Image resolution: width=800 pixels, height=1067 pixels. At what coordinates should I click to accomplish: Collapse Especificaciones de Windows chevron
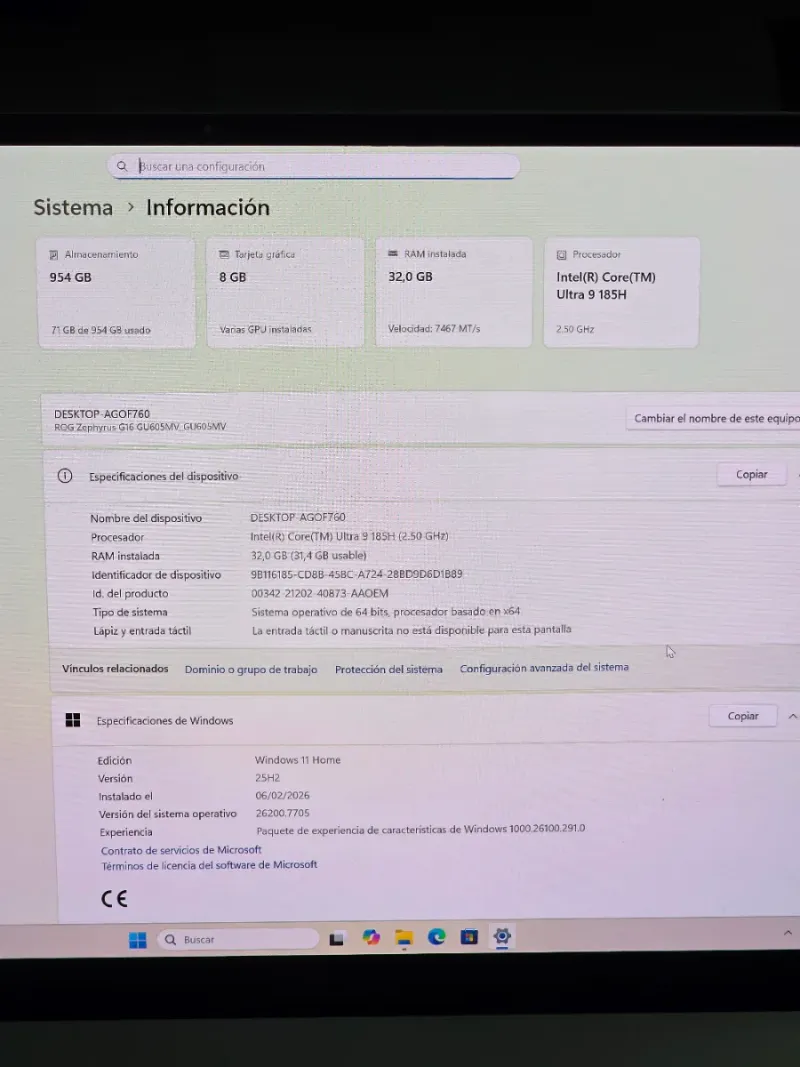pyautogui.click(x=793, y=716)
